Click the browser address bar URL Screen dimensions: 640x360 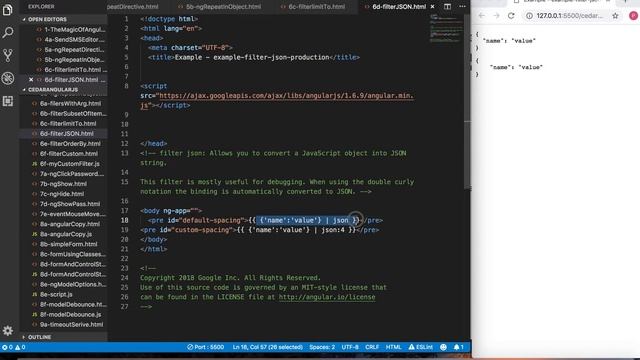(x=569, y=16)
